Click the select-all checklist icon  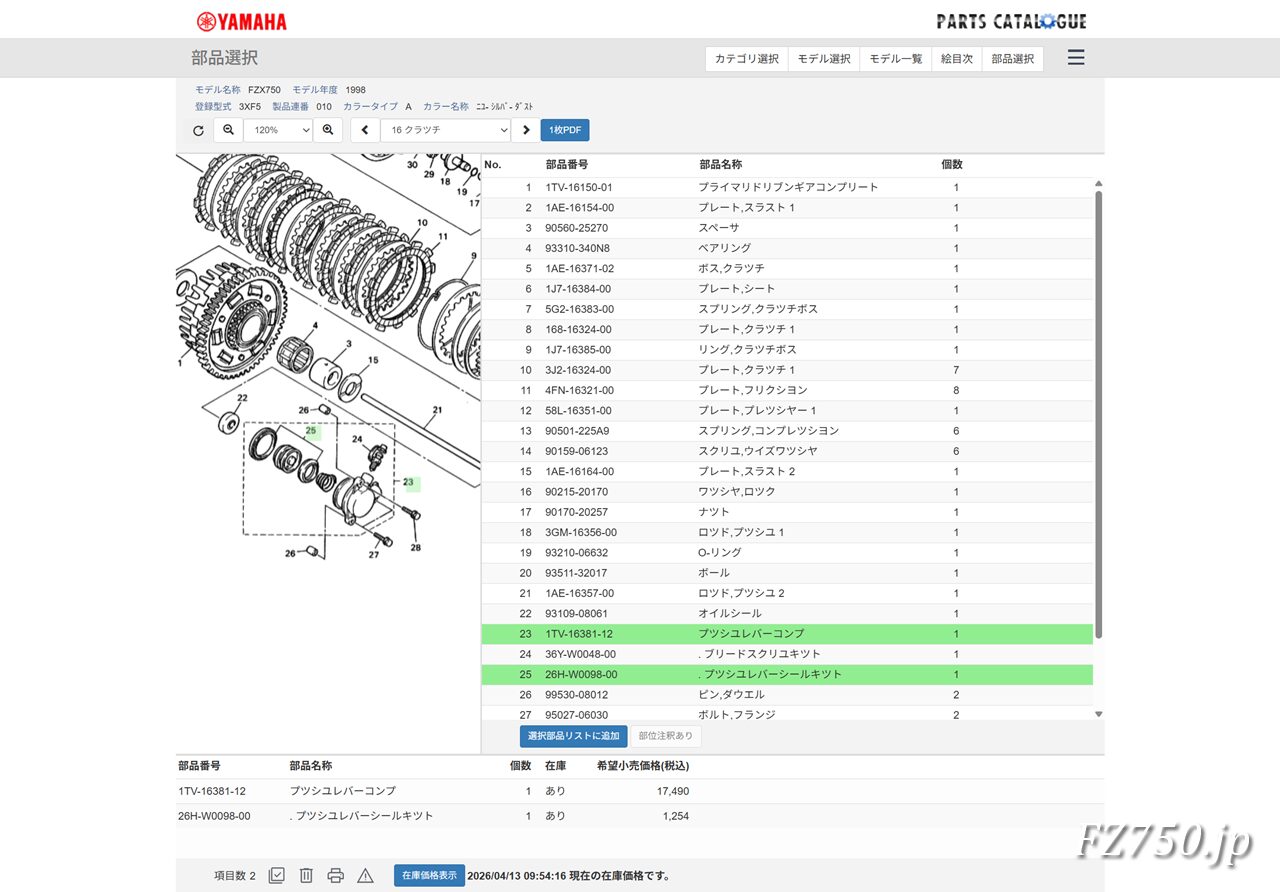tap(277, 875)
